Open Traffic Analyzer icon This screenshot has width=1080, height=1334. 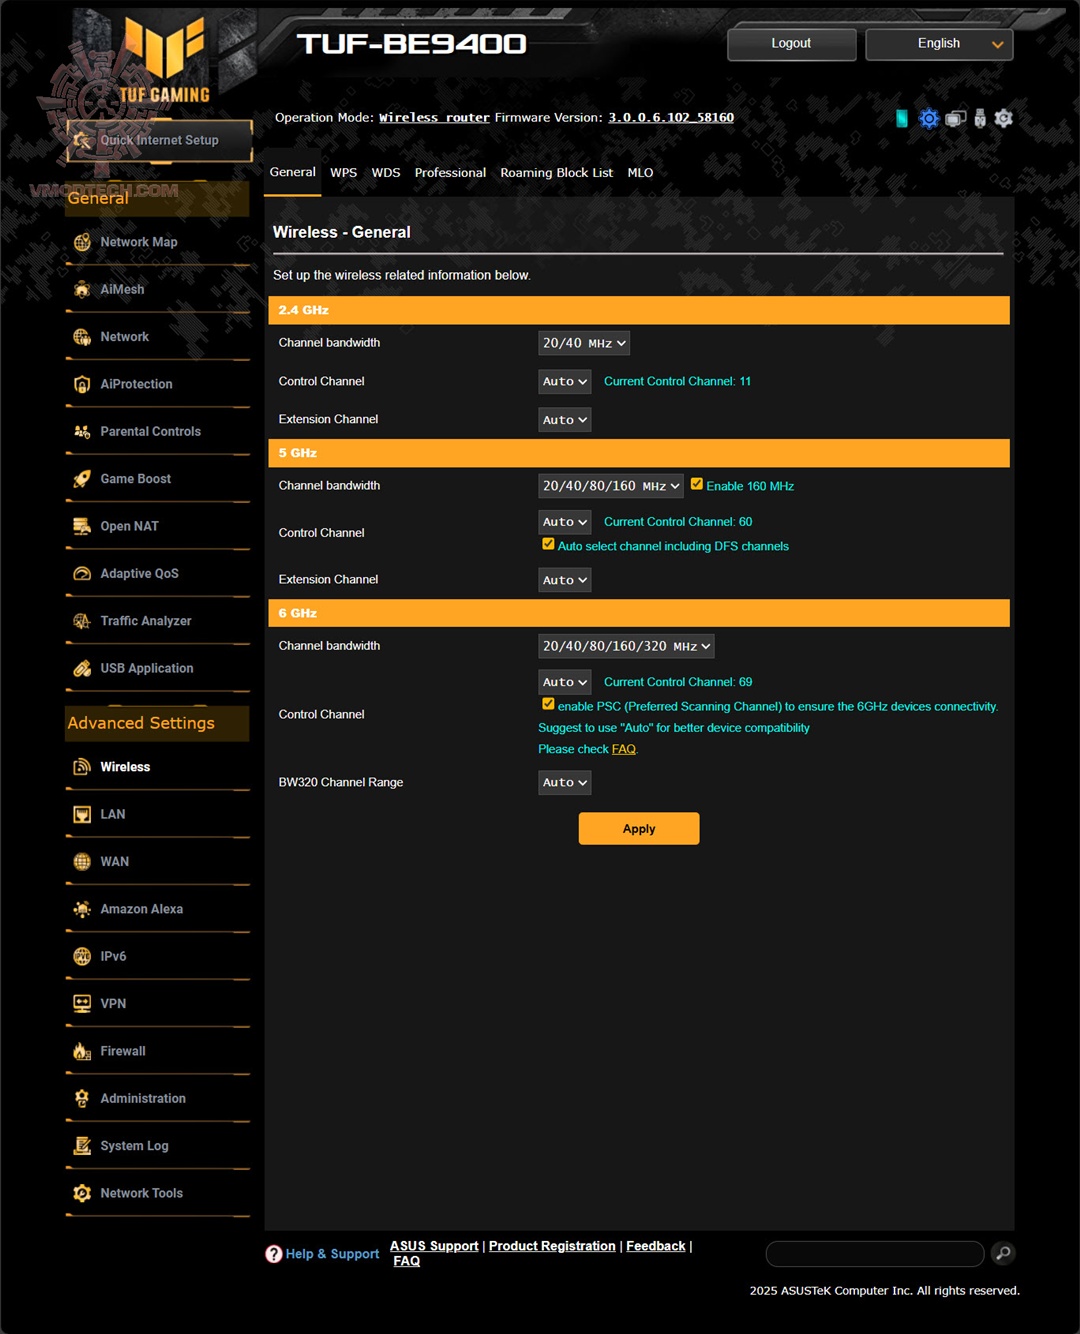82,621
